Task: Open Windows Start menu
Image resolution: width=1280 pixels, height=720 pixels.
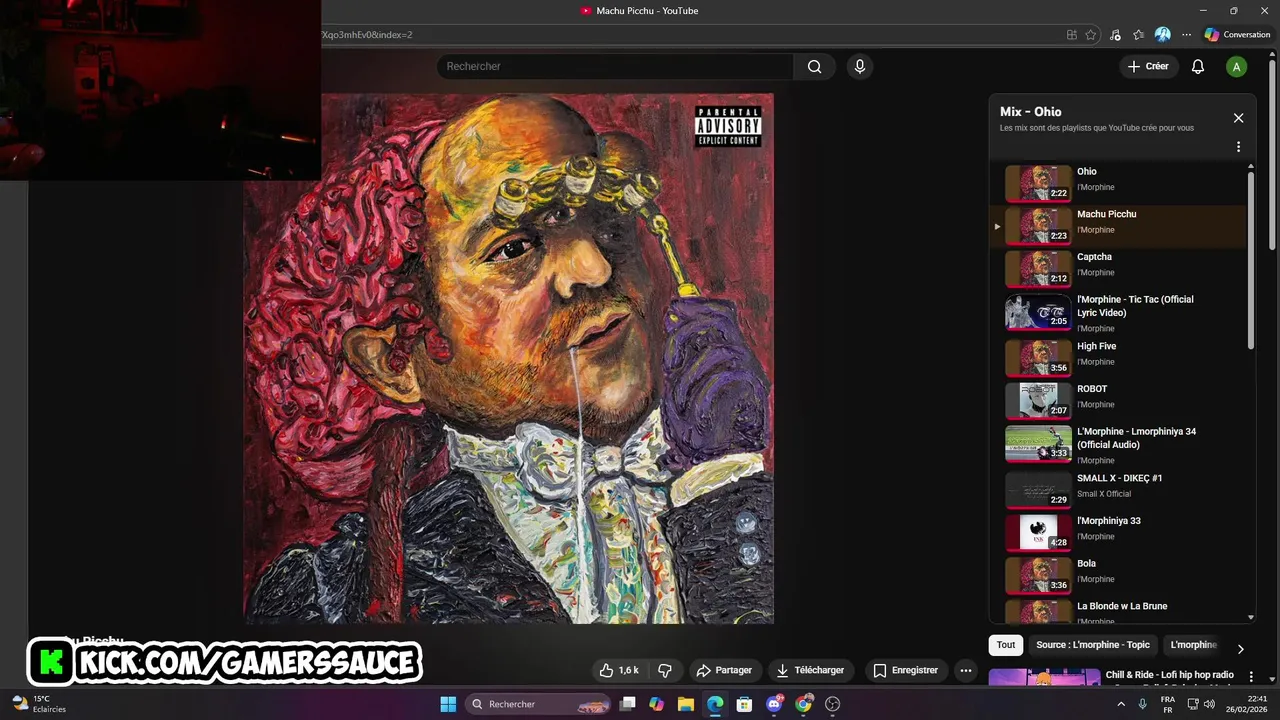Action: click(x=448, y=704)
